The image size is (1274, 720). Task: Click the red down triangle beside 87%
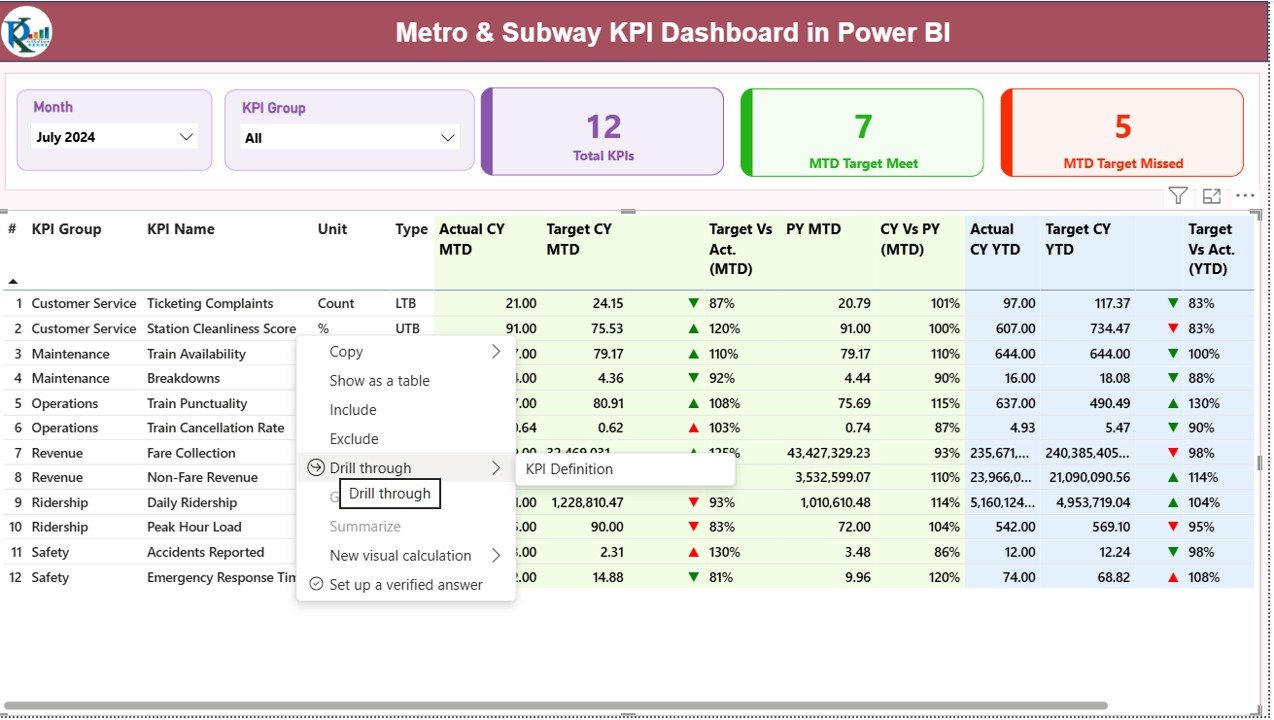coord(693,303)
